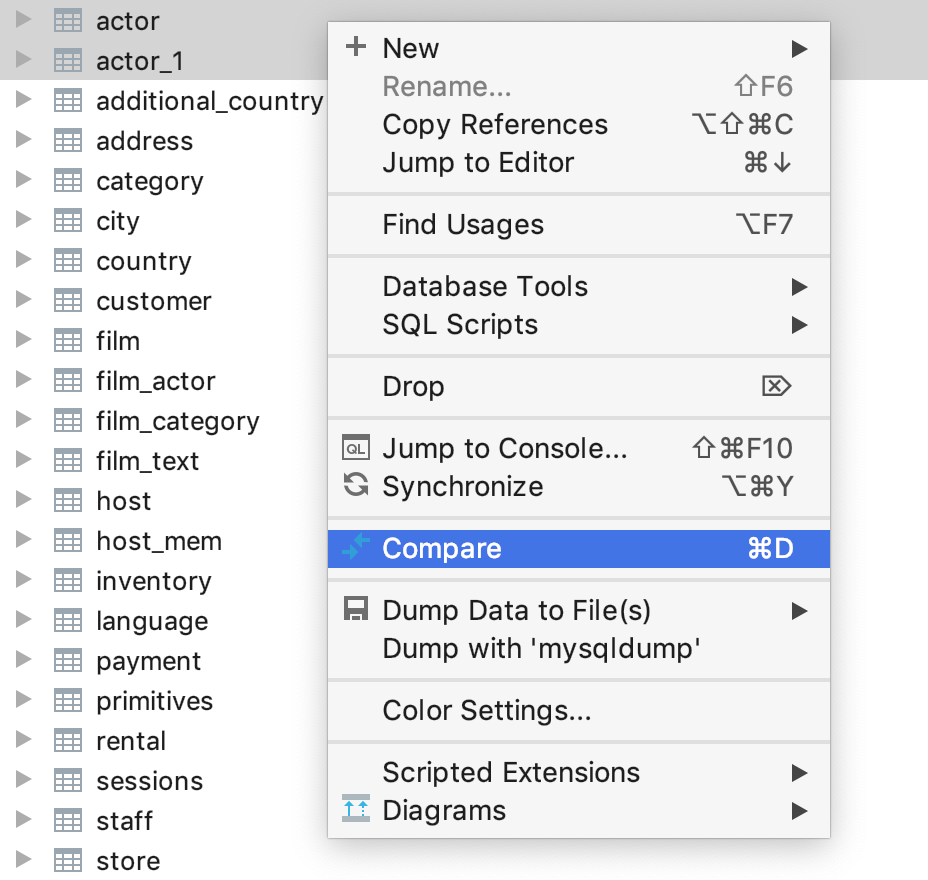Open the SQL Scripts submenu arrow
The image size is (928, 880).
(800, 325)
